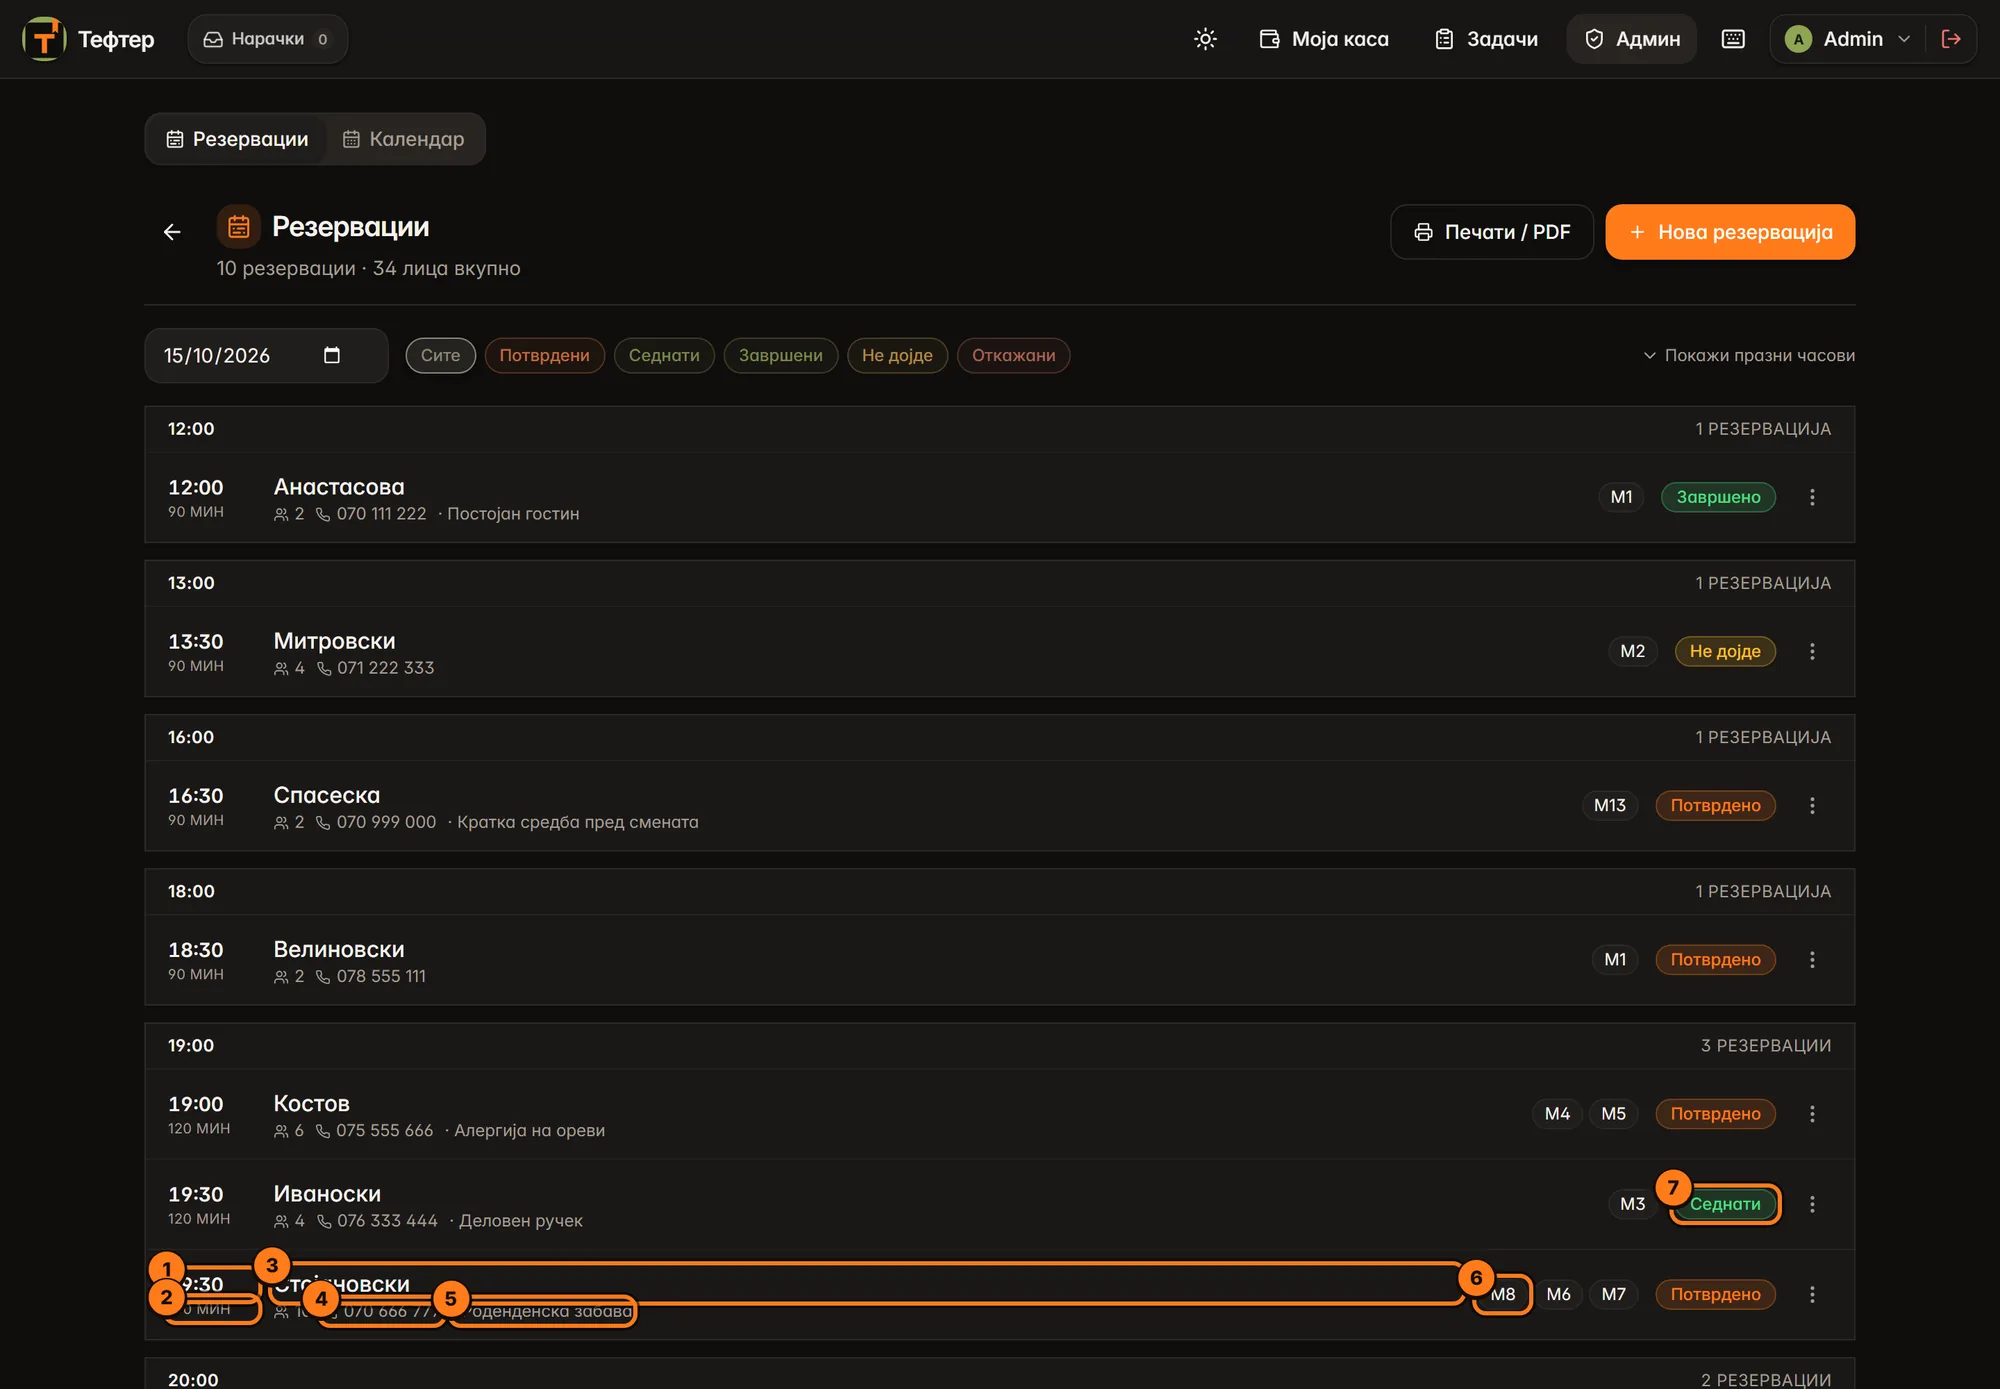This screenshot has width=2000, height=1389.
Task: Open options menu for Анастасова reservation
Action: tap(1812, 497)
